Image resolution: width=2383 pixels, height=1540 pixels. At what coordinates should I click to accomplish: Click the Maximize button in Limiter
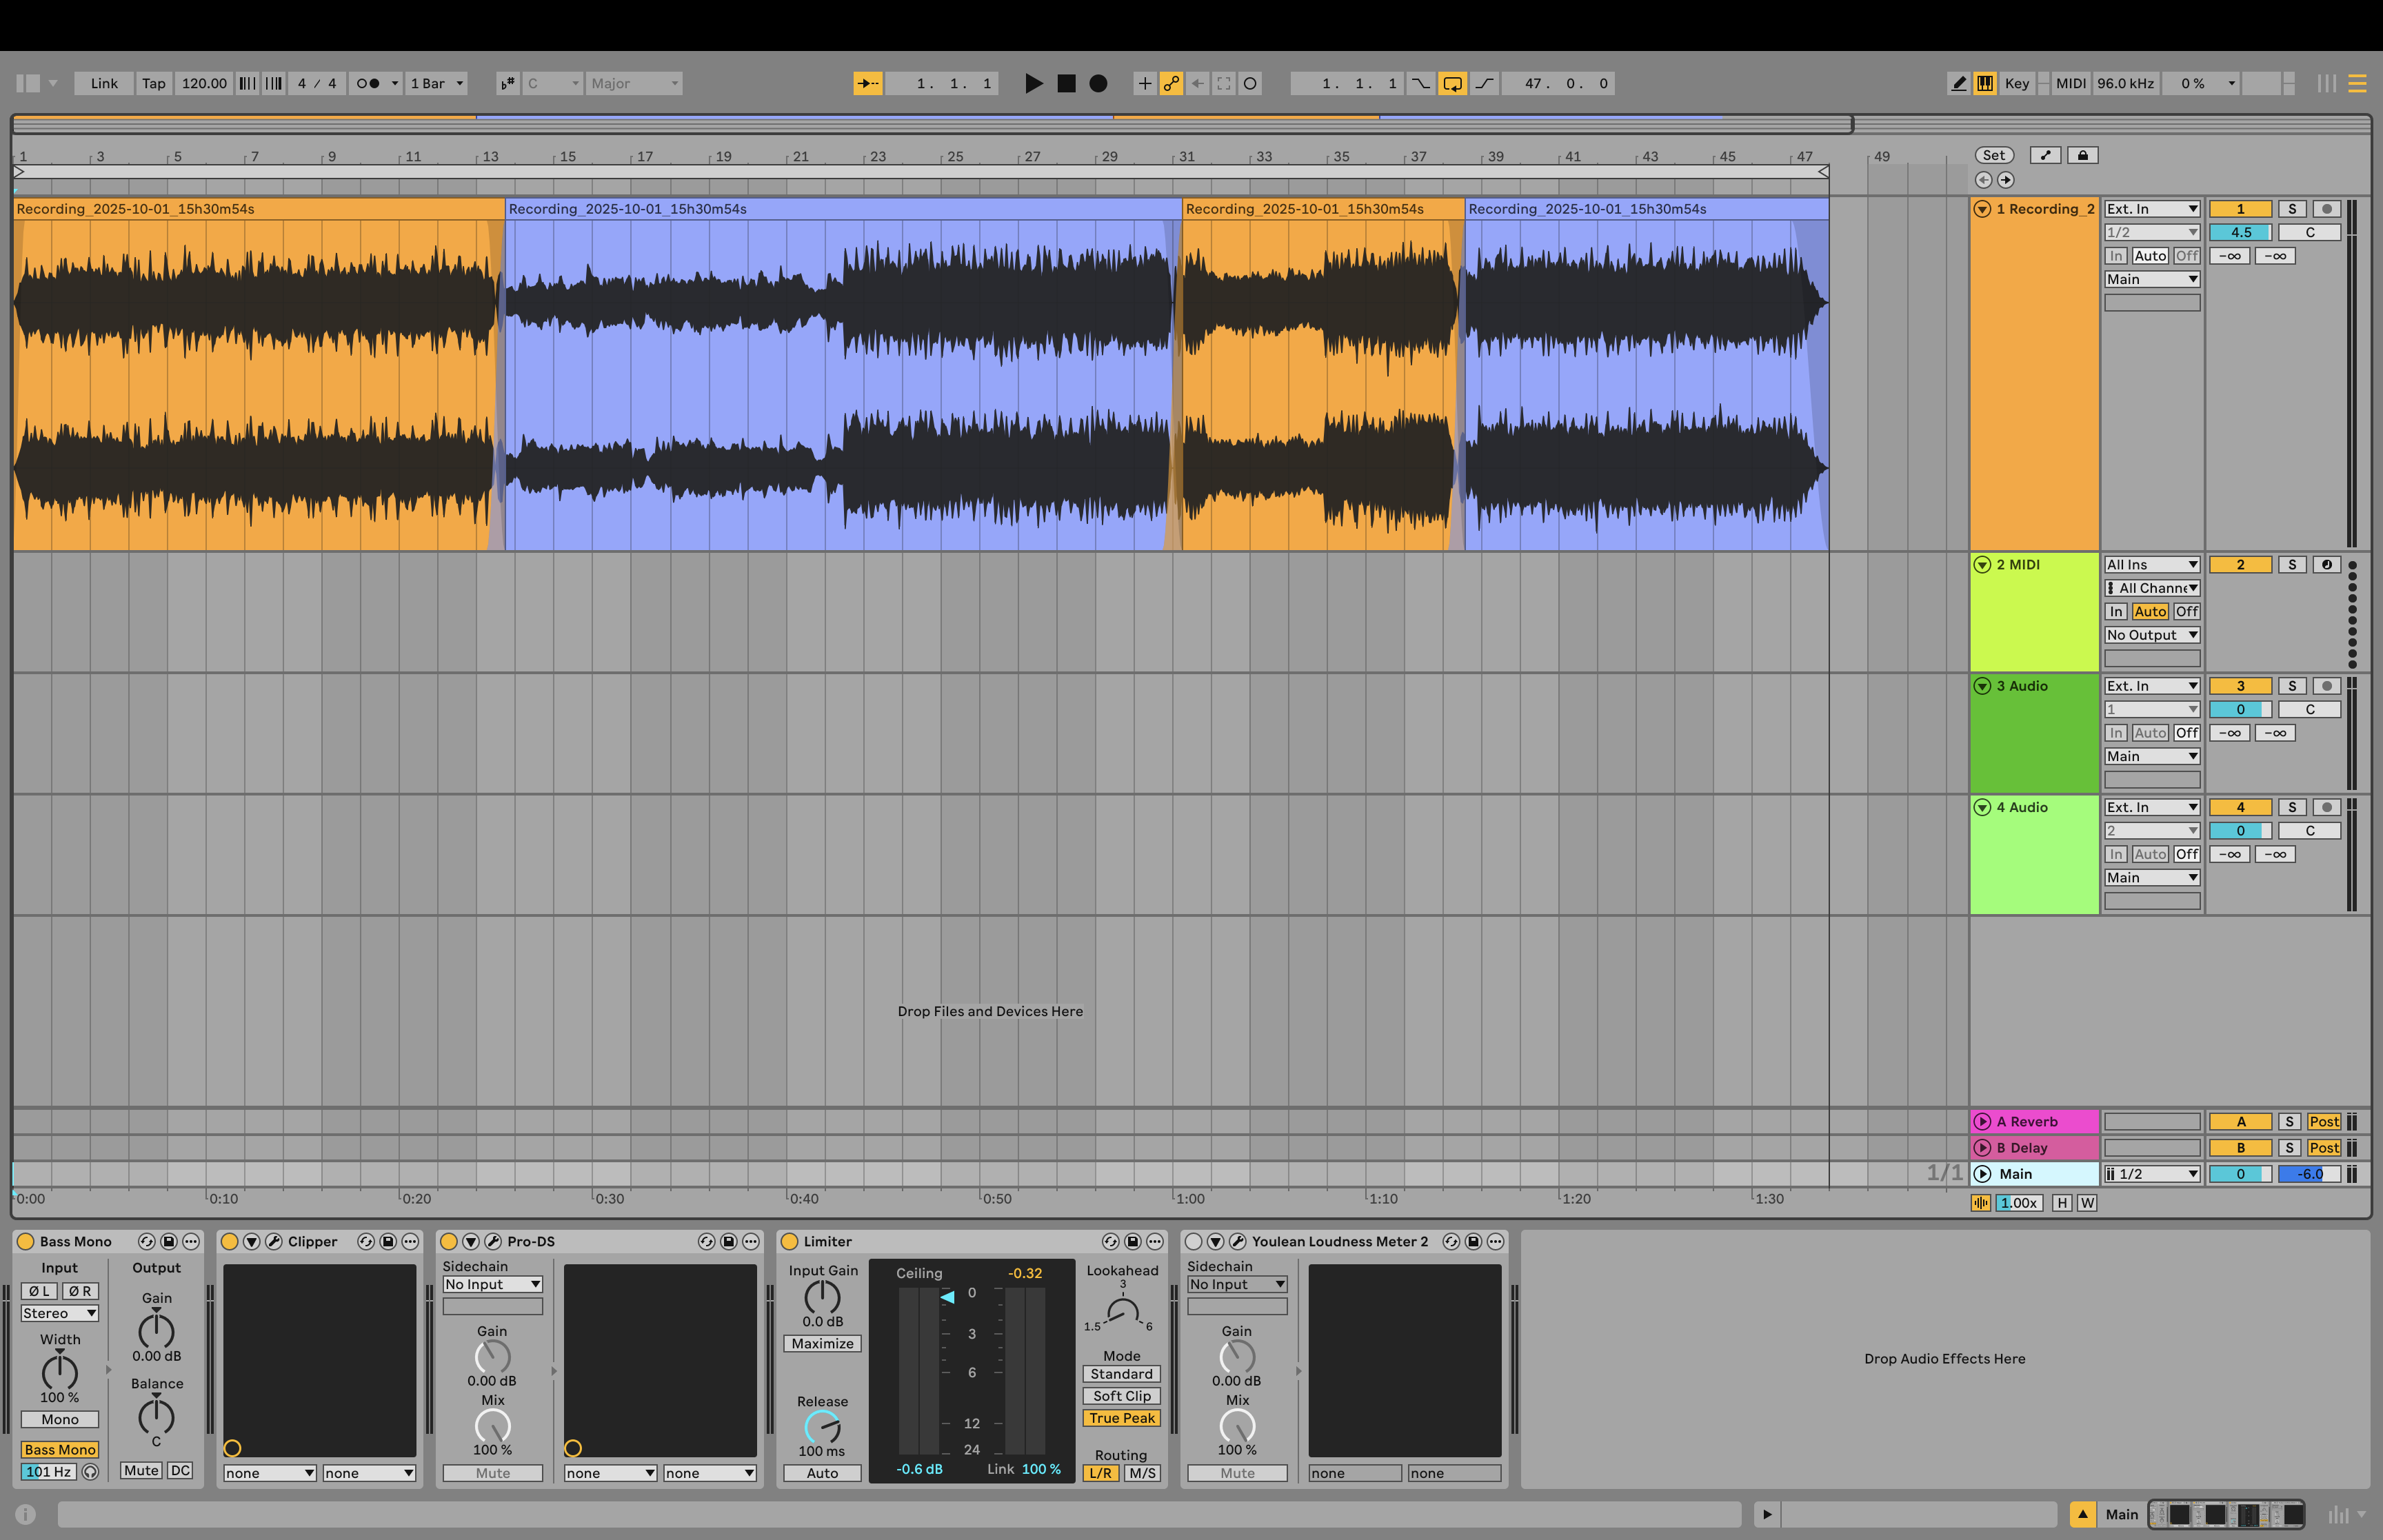point(822,1344)
